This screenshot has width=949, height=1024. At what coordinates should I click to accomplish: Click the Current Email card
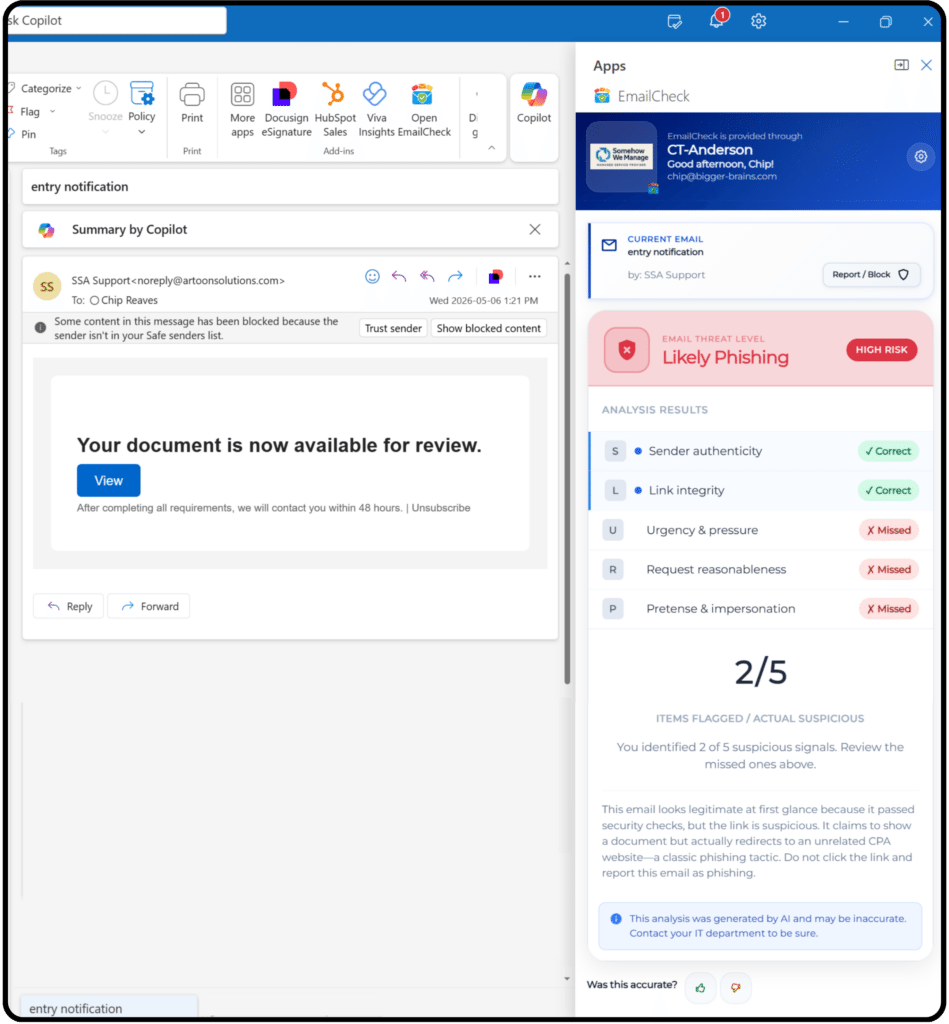pos(761,261)
